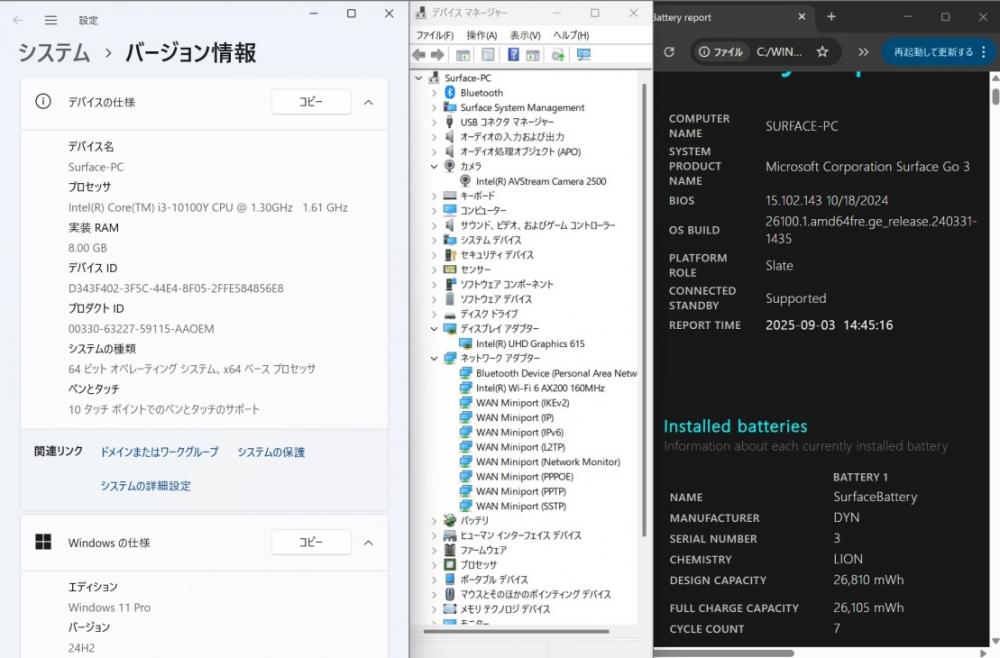The image size is (1000, 658).
Task: Open the hamburger menu in Settings
Action: click(51, 20)
